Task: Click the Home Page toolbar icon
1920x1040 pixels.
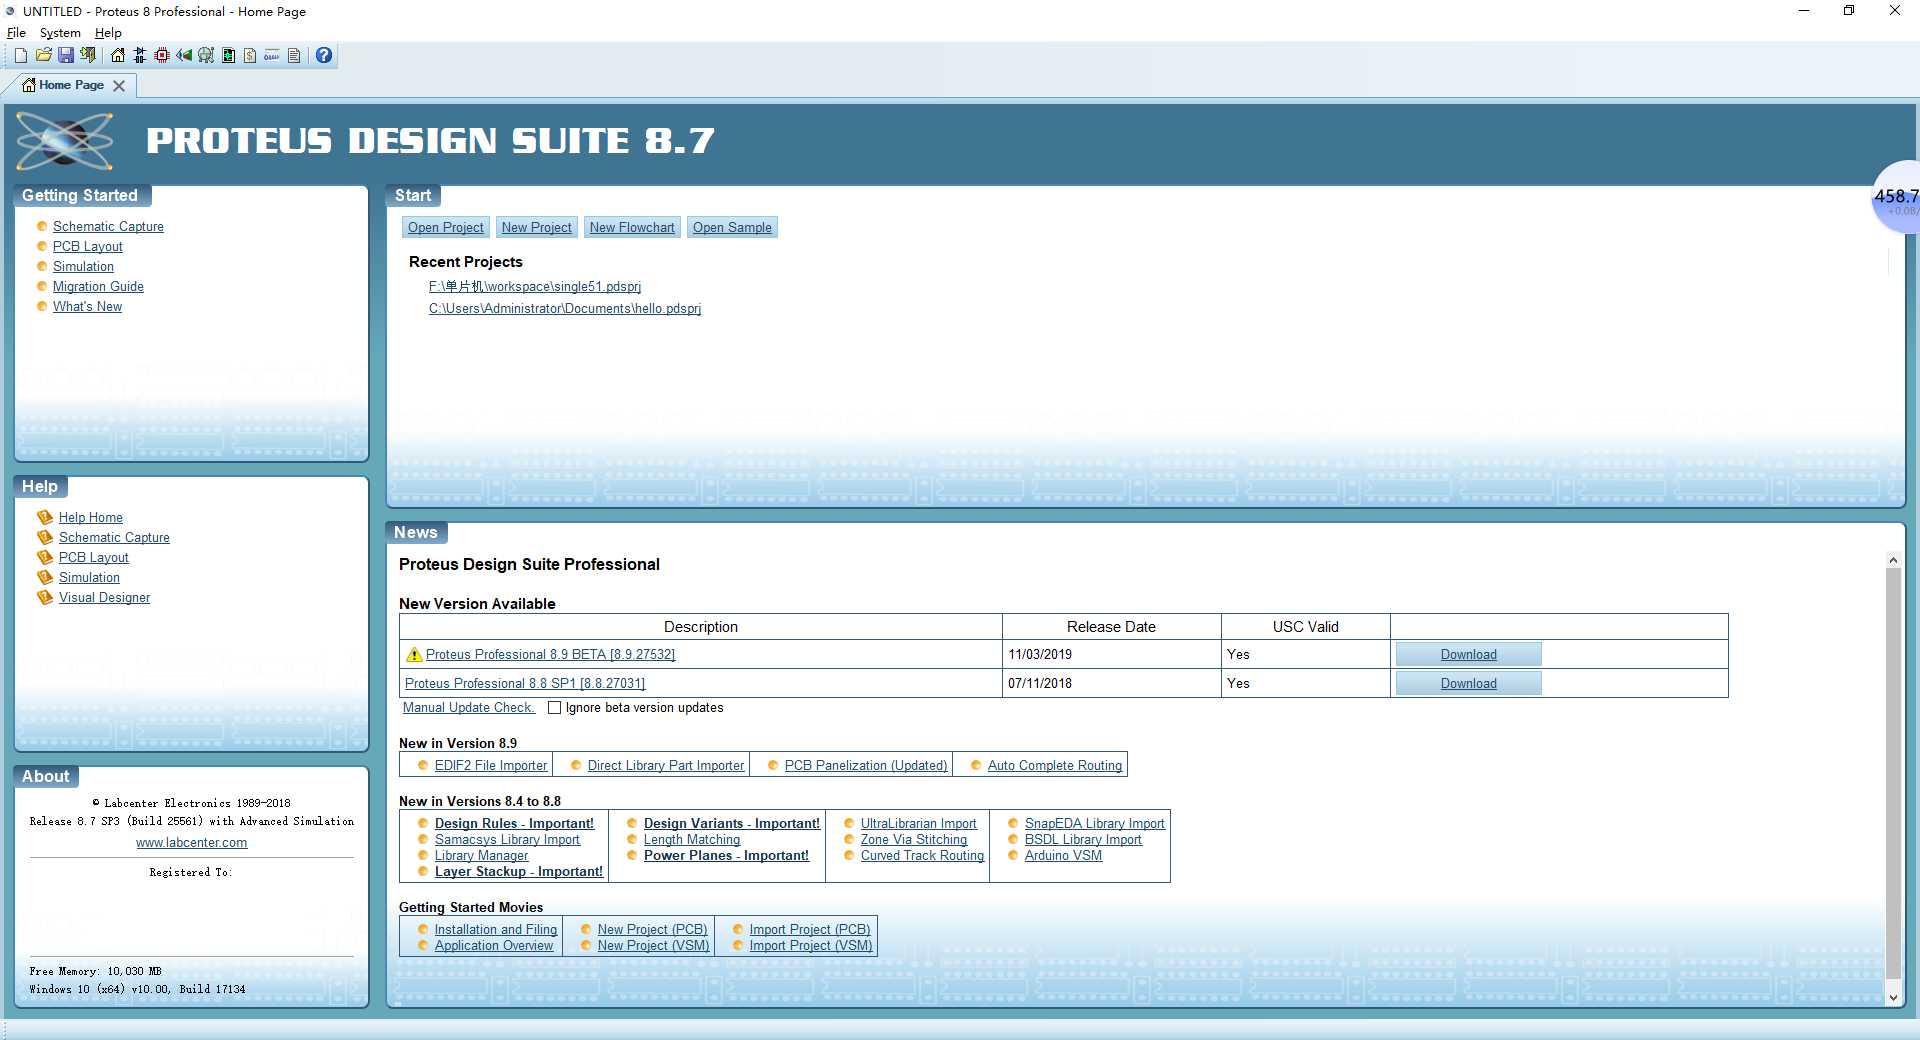Action: click(x=118, y=55)
